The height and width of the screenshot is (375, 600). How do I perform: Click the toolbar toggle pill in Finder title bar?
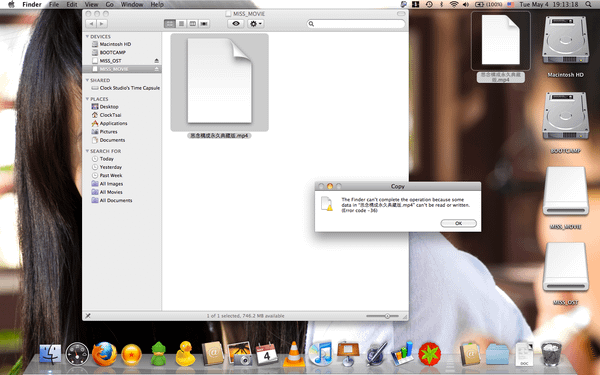[401, 14]
